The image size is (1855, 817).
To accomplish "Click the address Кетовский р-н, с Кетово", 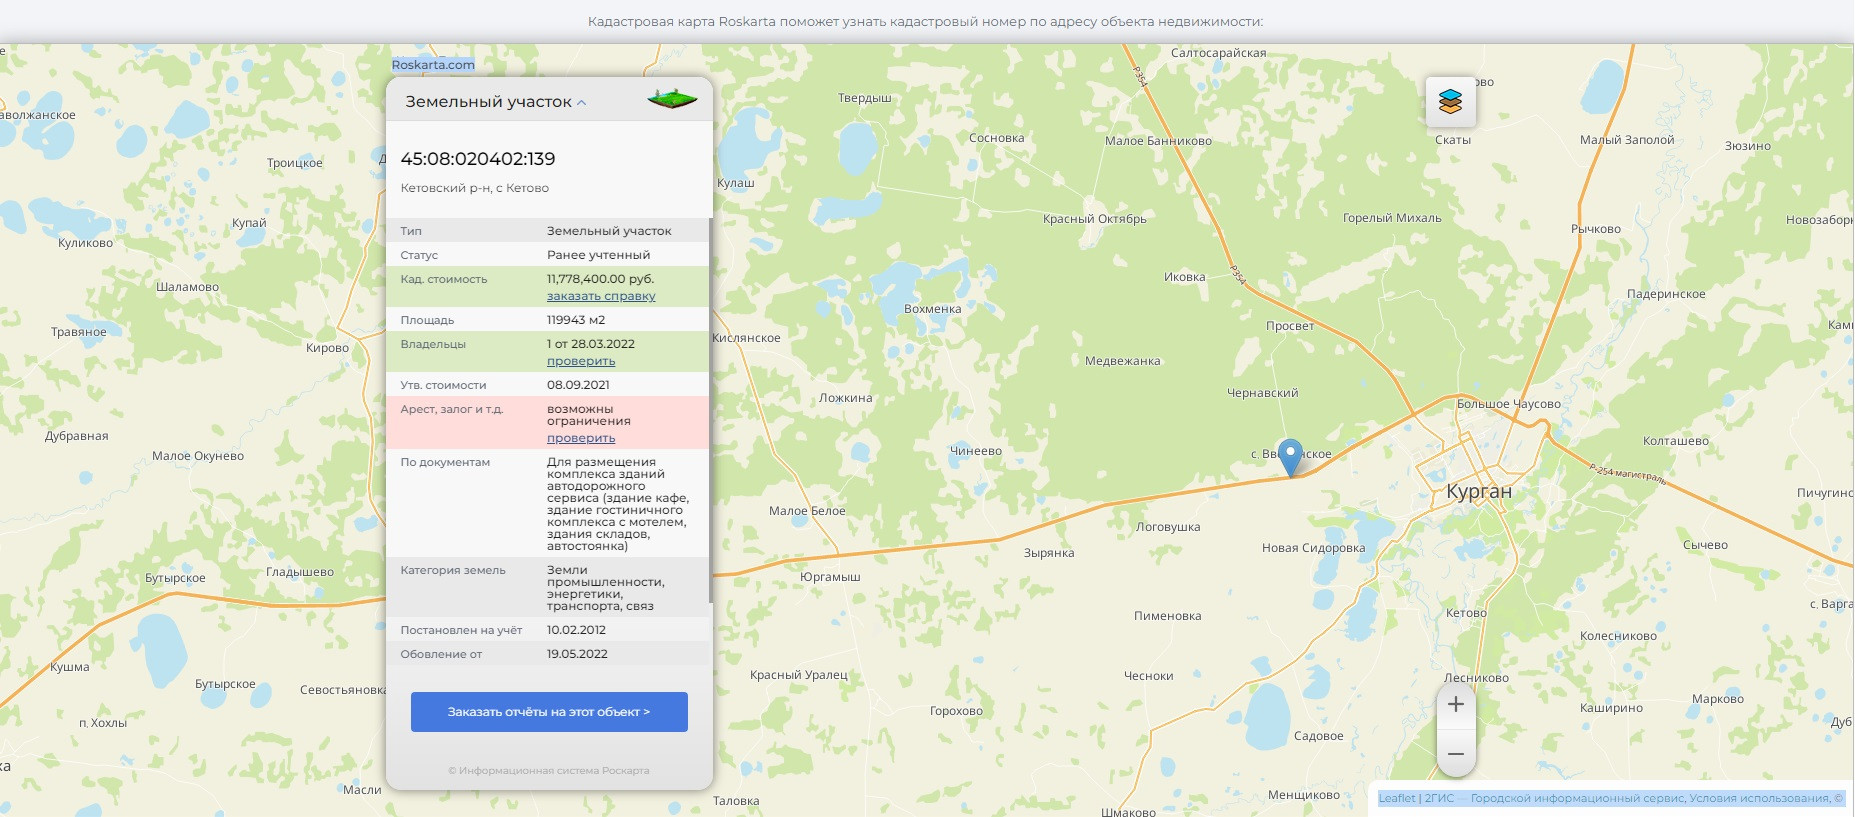I will [475, 188].
